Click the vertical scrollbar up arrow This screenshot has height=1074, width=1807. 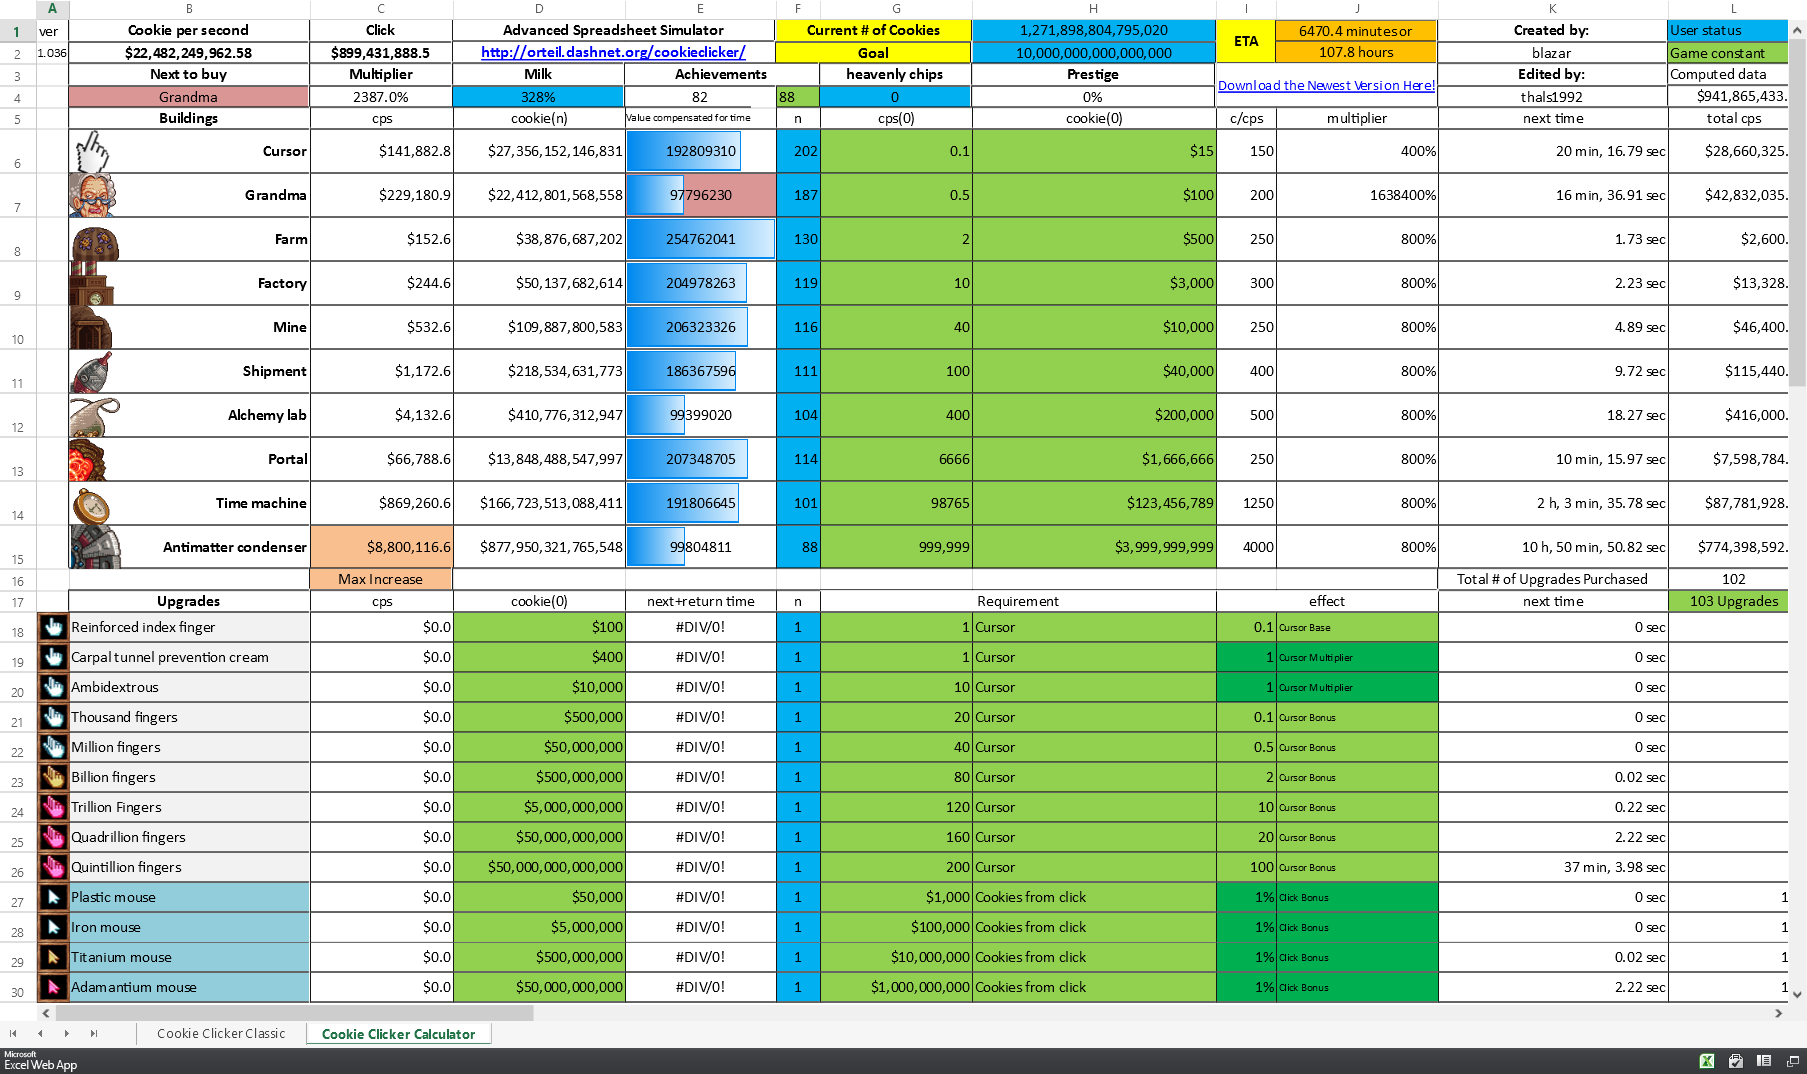(x=1797, y=30)
